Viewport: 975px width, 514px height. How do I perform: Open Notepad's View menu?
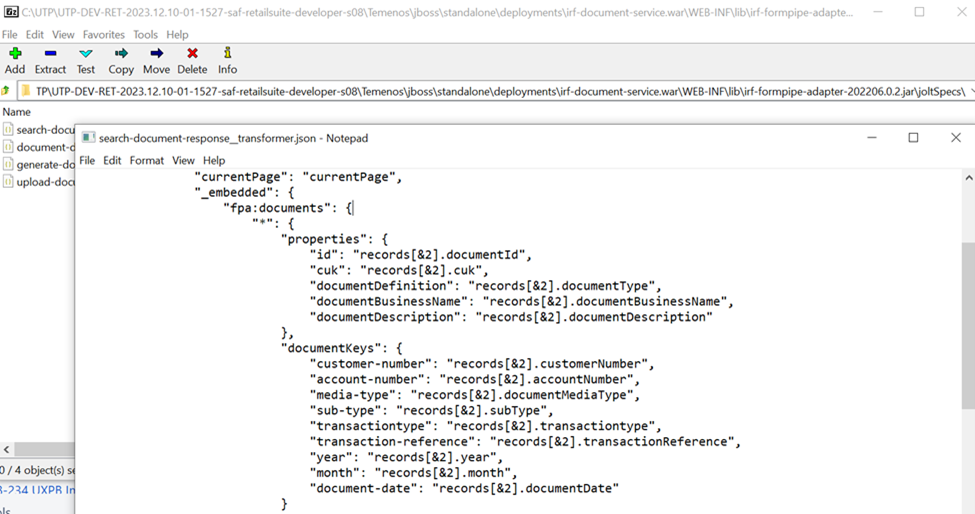point(183,160)
